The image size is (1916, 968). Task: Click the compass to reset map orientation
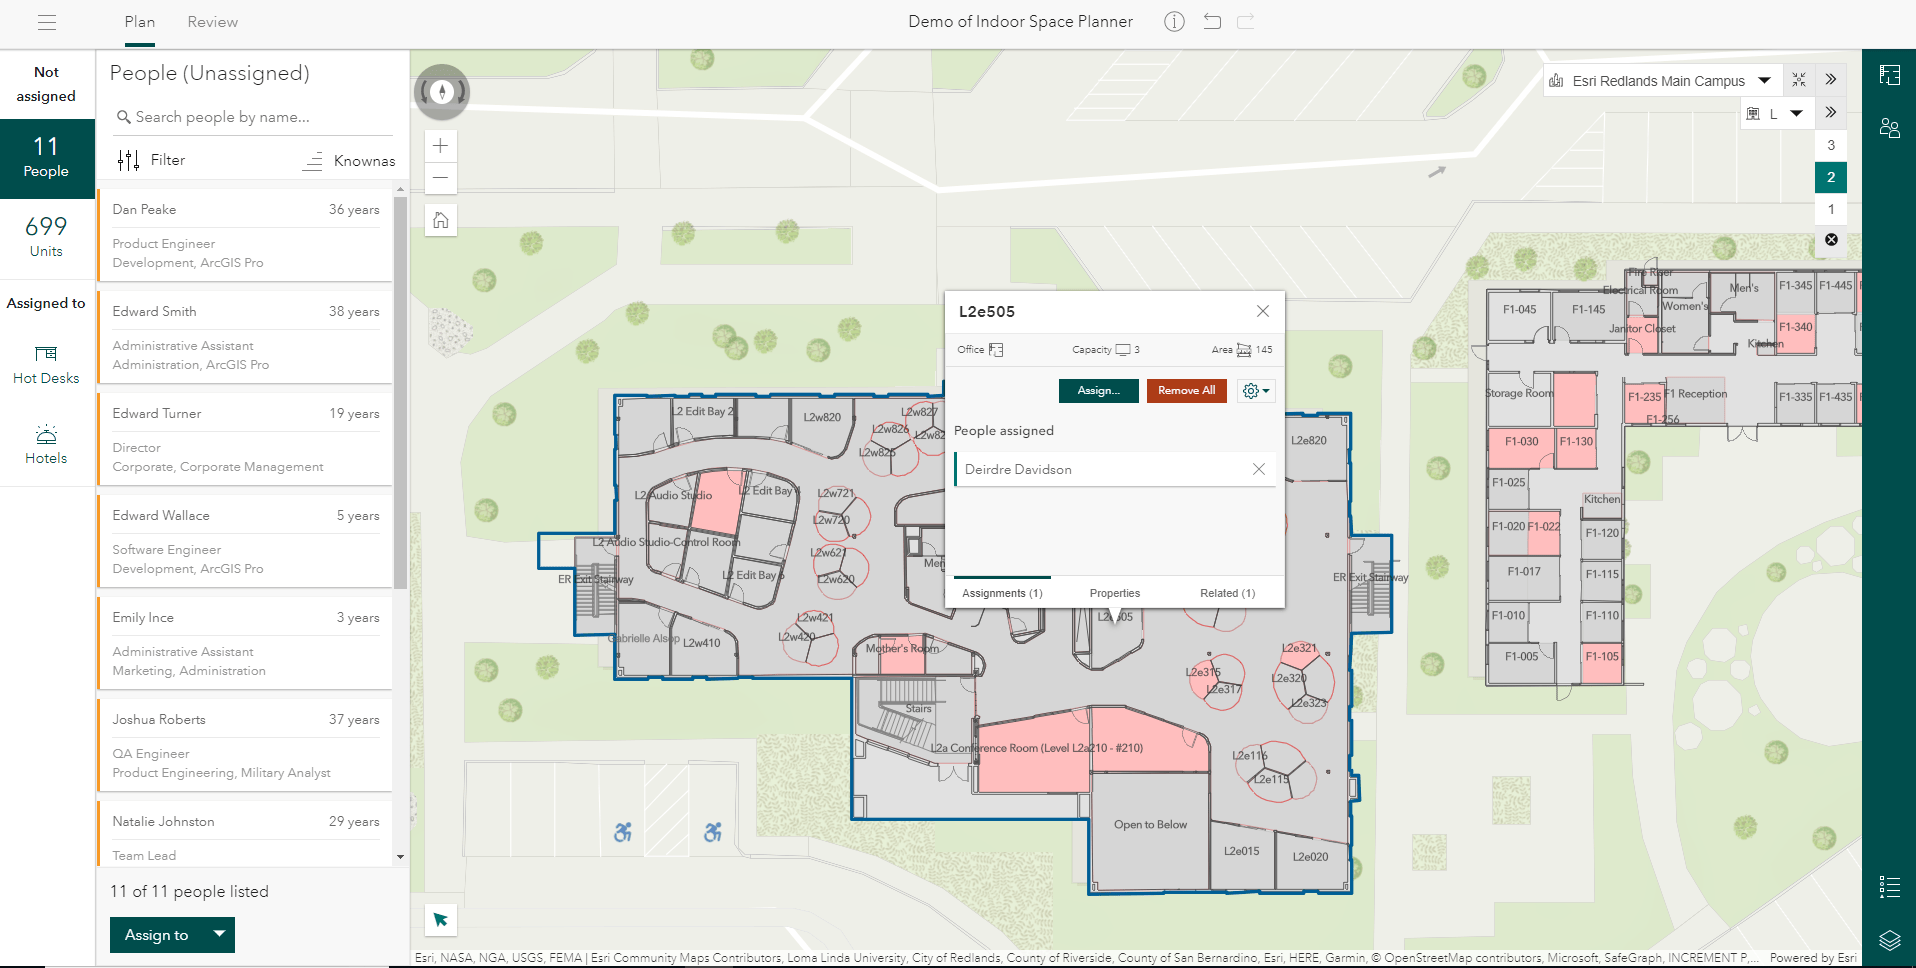440,91
